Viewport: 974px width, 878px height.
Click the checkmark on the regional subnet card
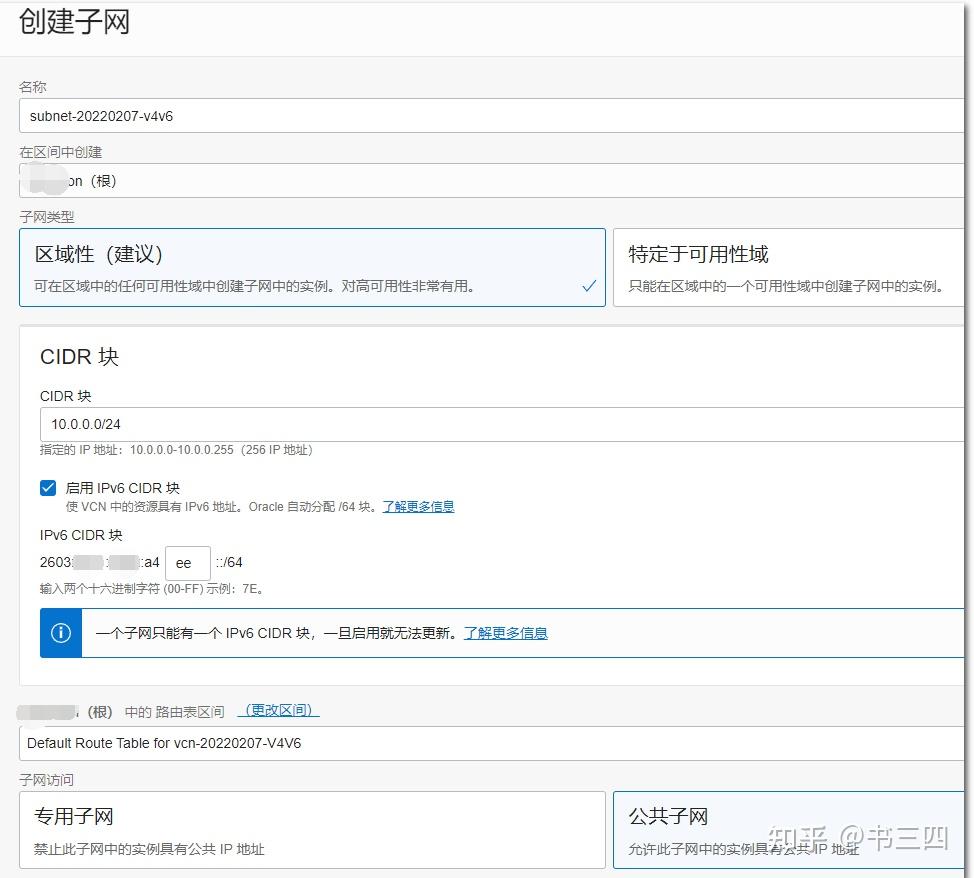[x=589, y=286]
